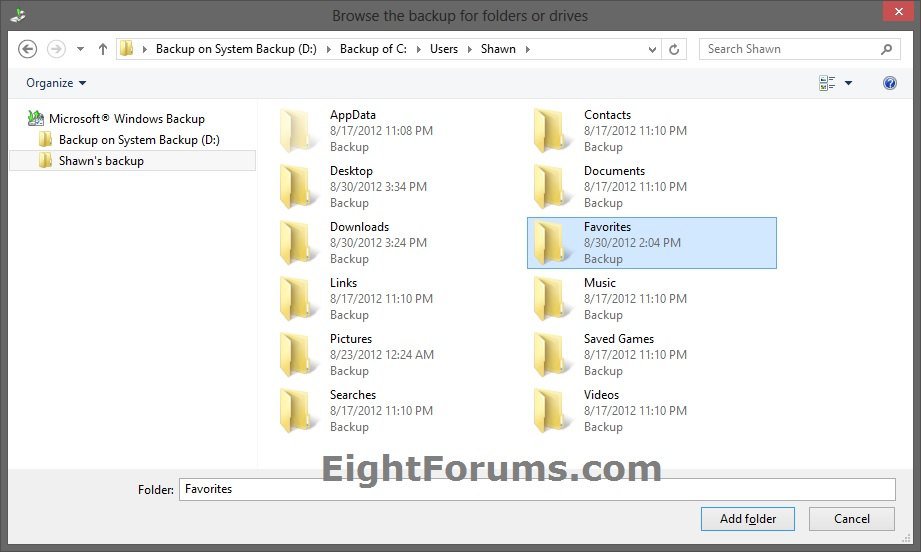The width and height of the screenshot is (921, 552).
Task: Click the change view icon
Action: [x=827, y=84]
